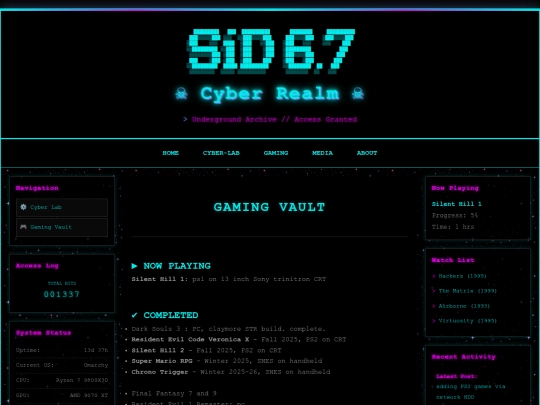Click Resident Evil Code Veronica X entry
540x405 pixels.
(x=239, y=340)
